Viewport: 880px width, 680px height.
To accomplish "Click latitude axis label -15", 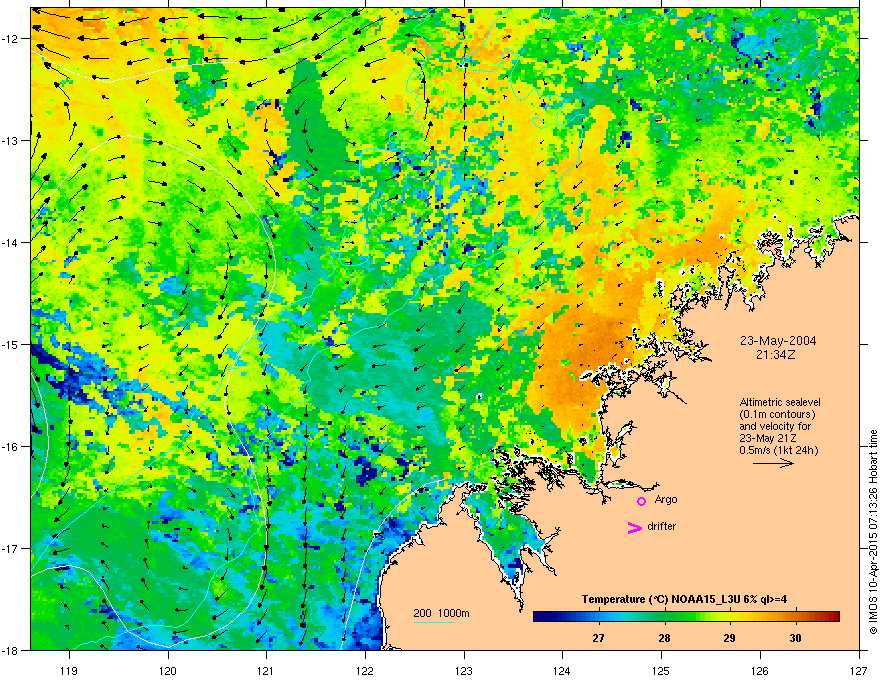I will click(10, 344).
